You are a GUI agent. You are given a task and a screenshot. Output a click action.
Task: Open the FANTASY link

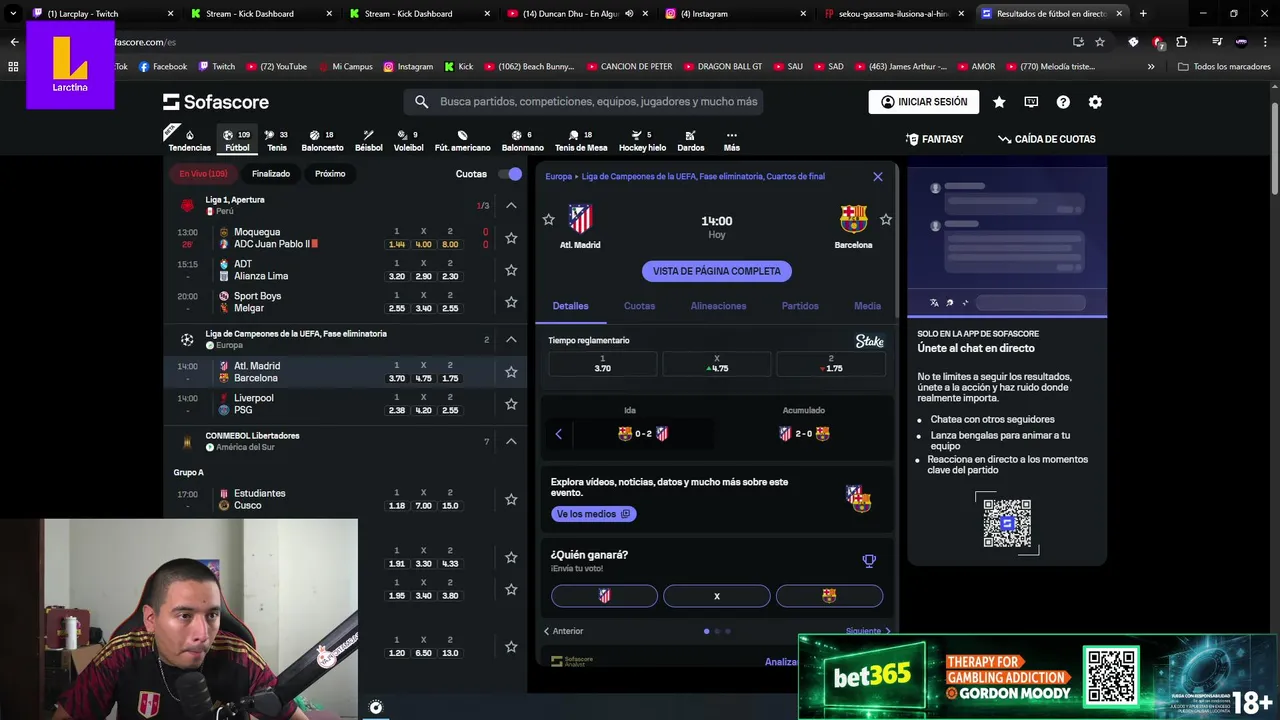coord(934,139)
